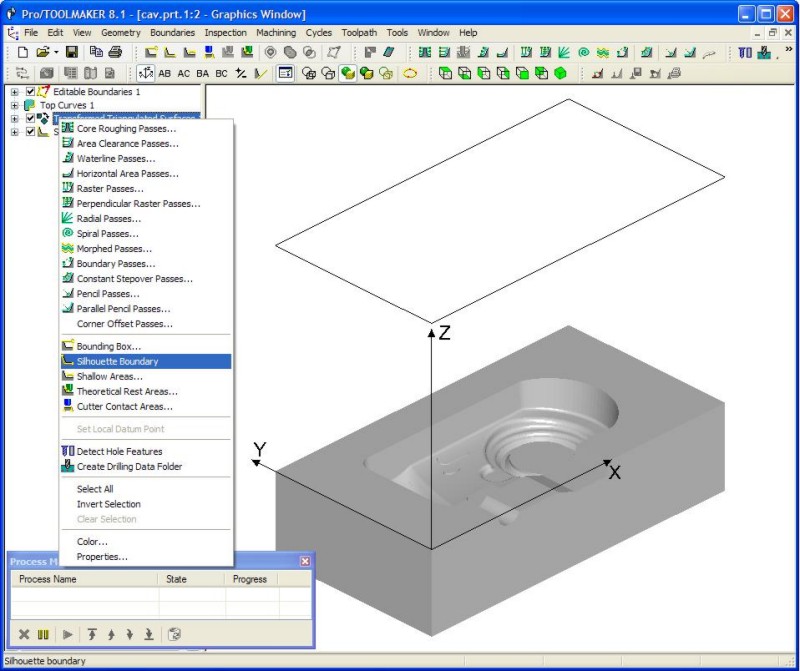
Task: Open Color option in context menu
Action: coord(146,542)
